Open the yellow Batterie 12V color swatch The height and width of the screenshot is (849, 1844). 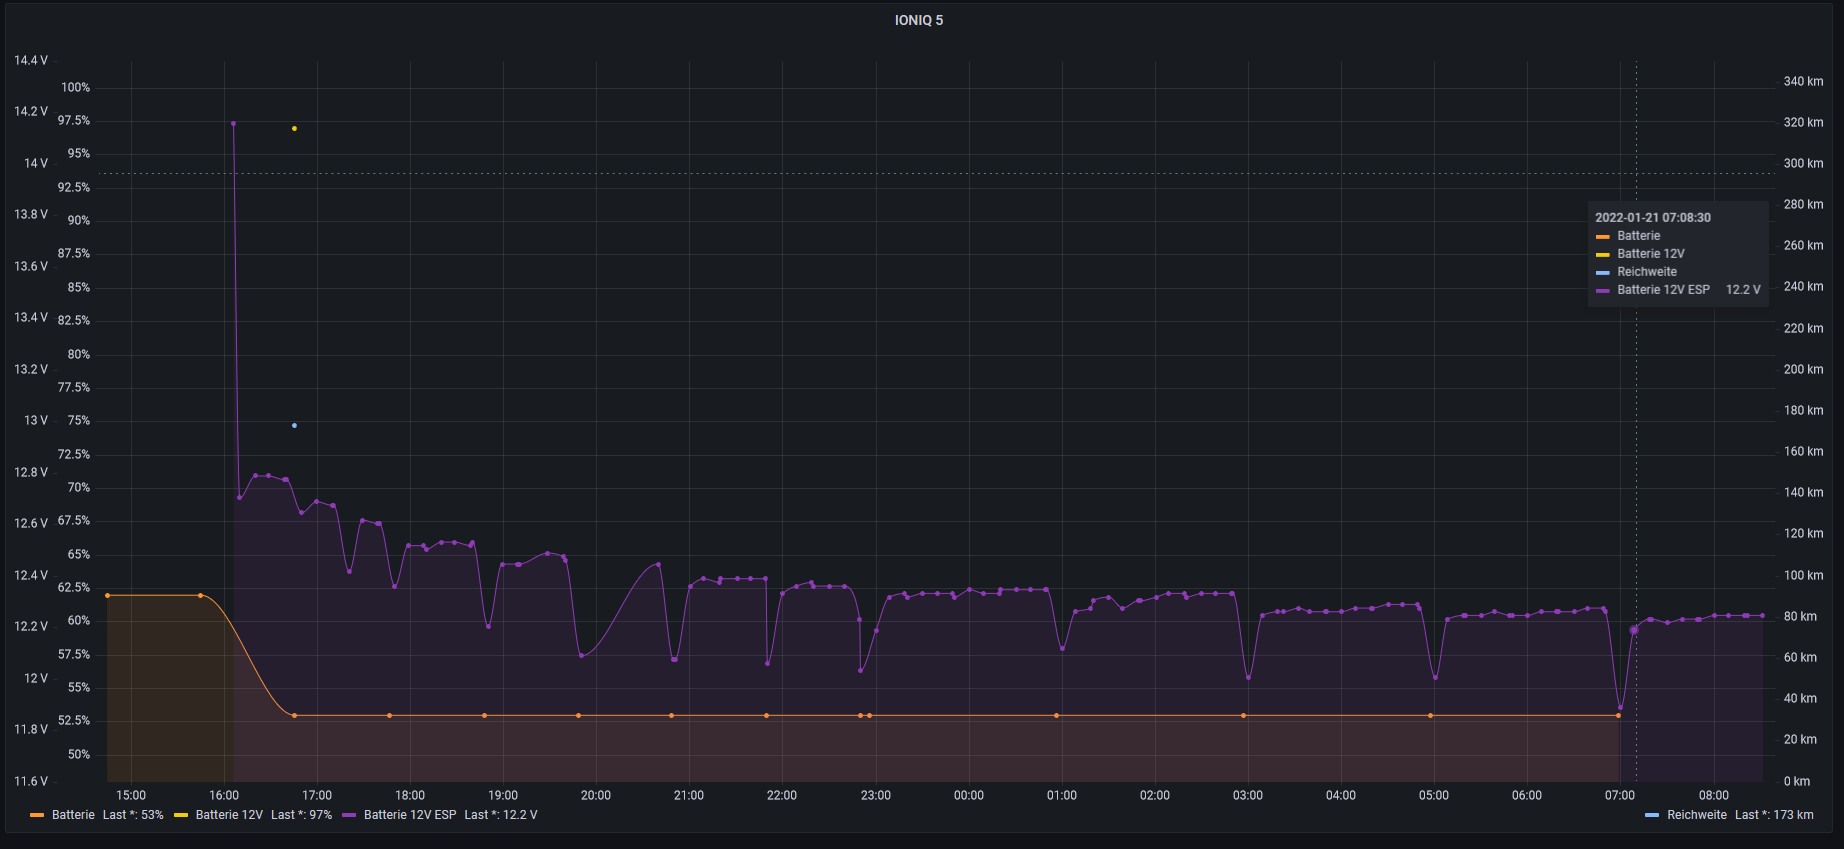click(181, 815)
